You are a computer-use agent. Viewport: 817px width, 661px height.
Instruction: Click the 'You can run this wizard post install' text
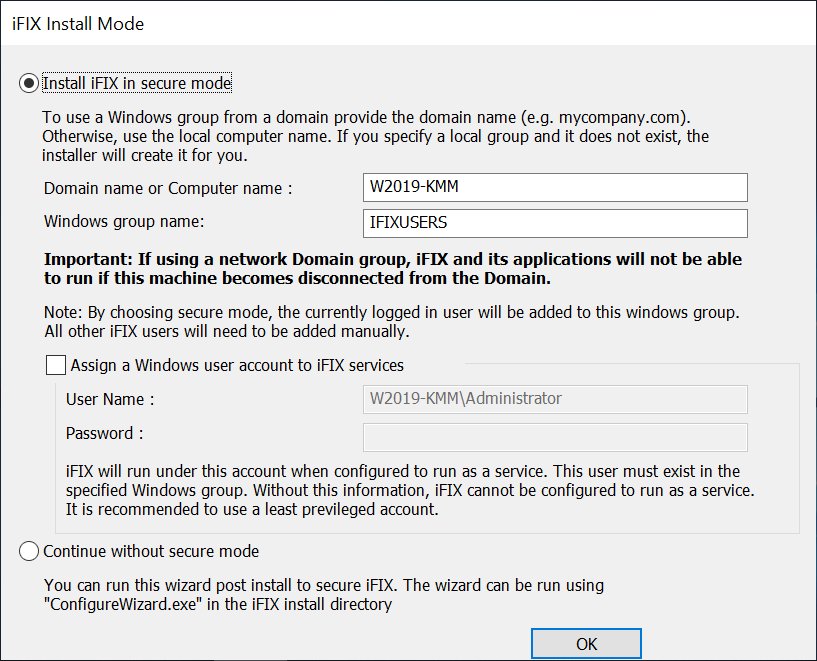324,594
